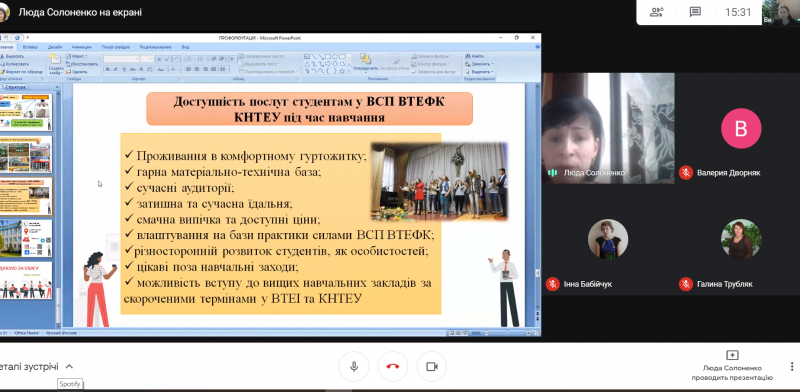The height and width of the screenshot is (392, 800).
Task: Open the Анимация ribbon tab
Action: click(82, 47)
